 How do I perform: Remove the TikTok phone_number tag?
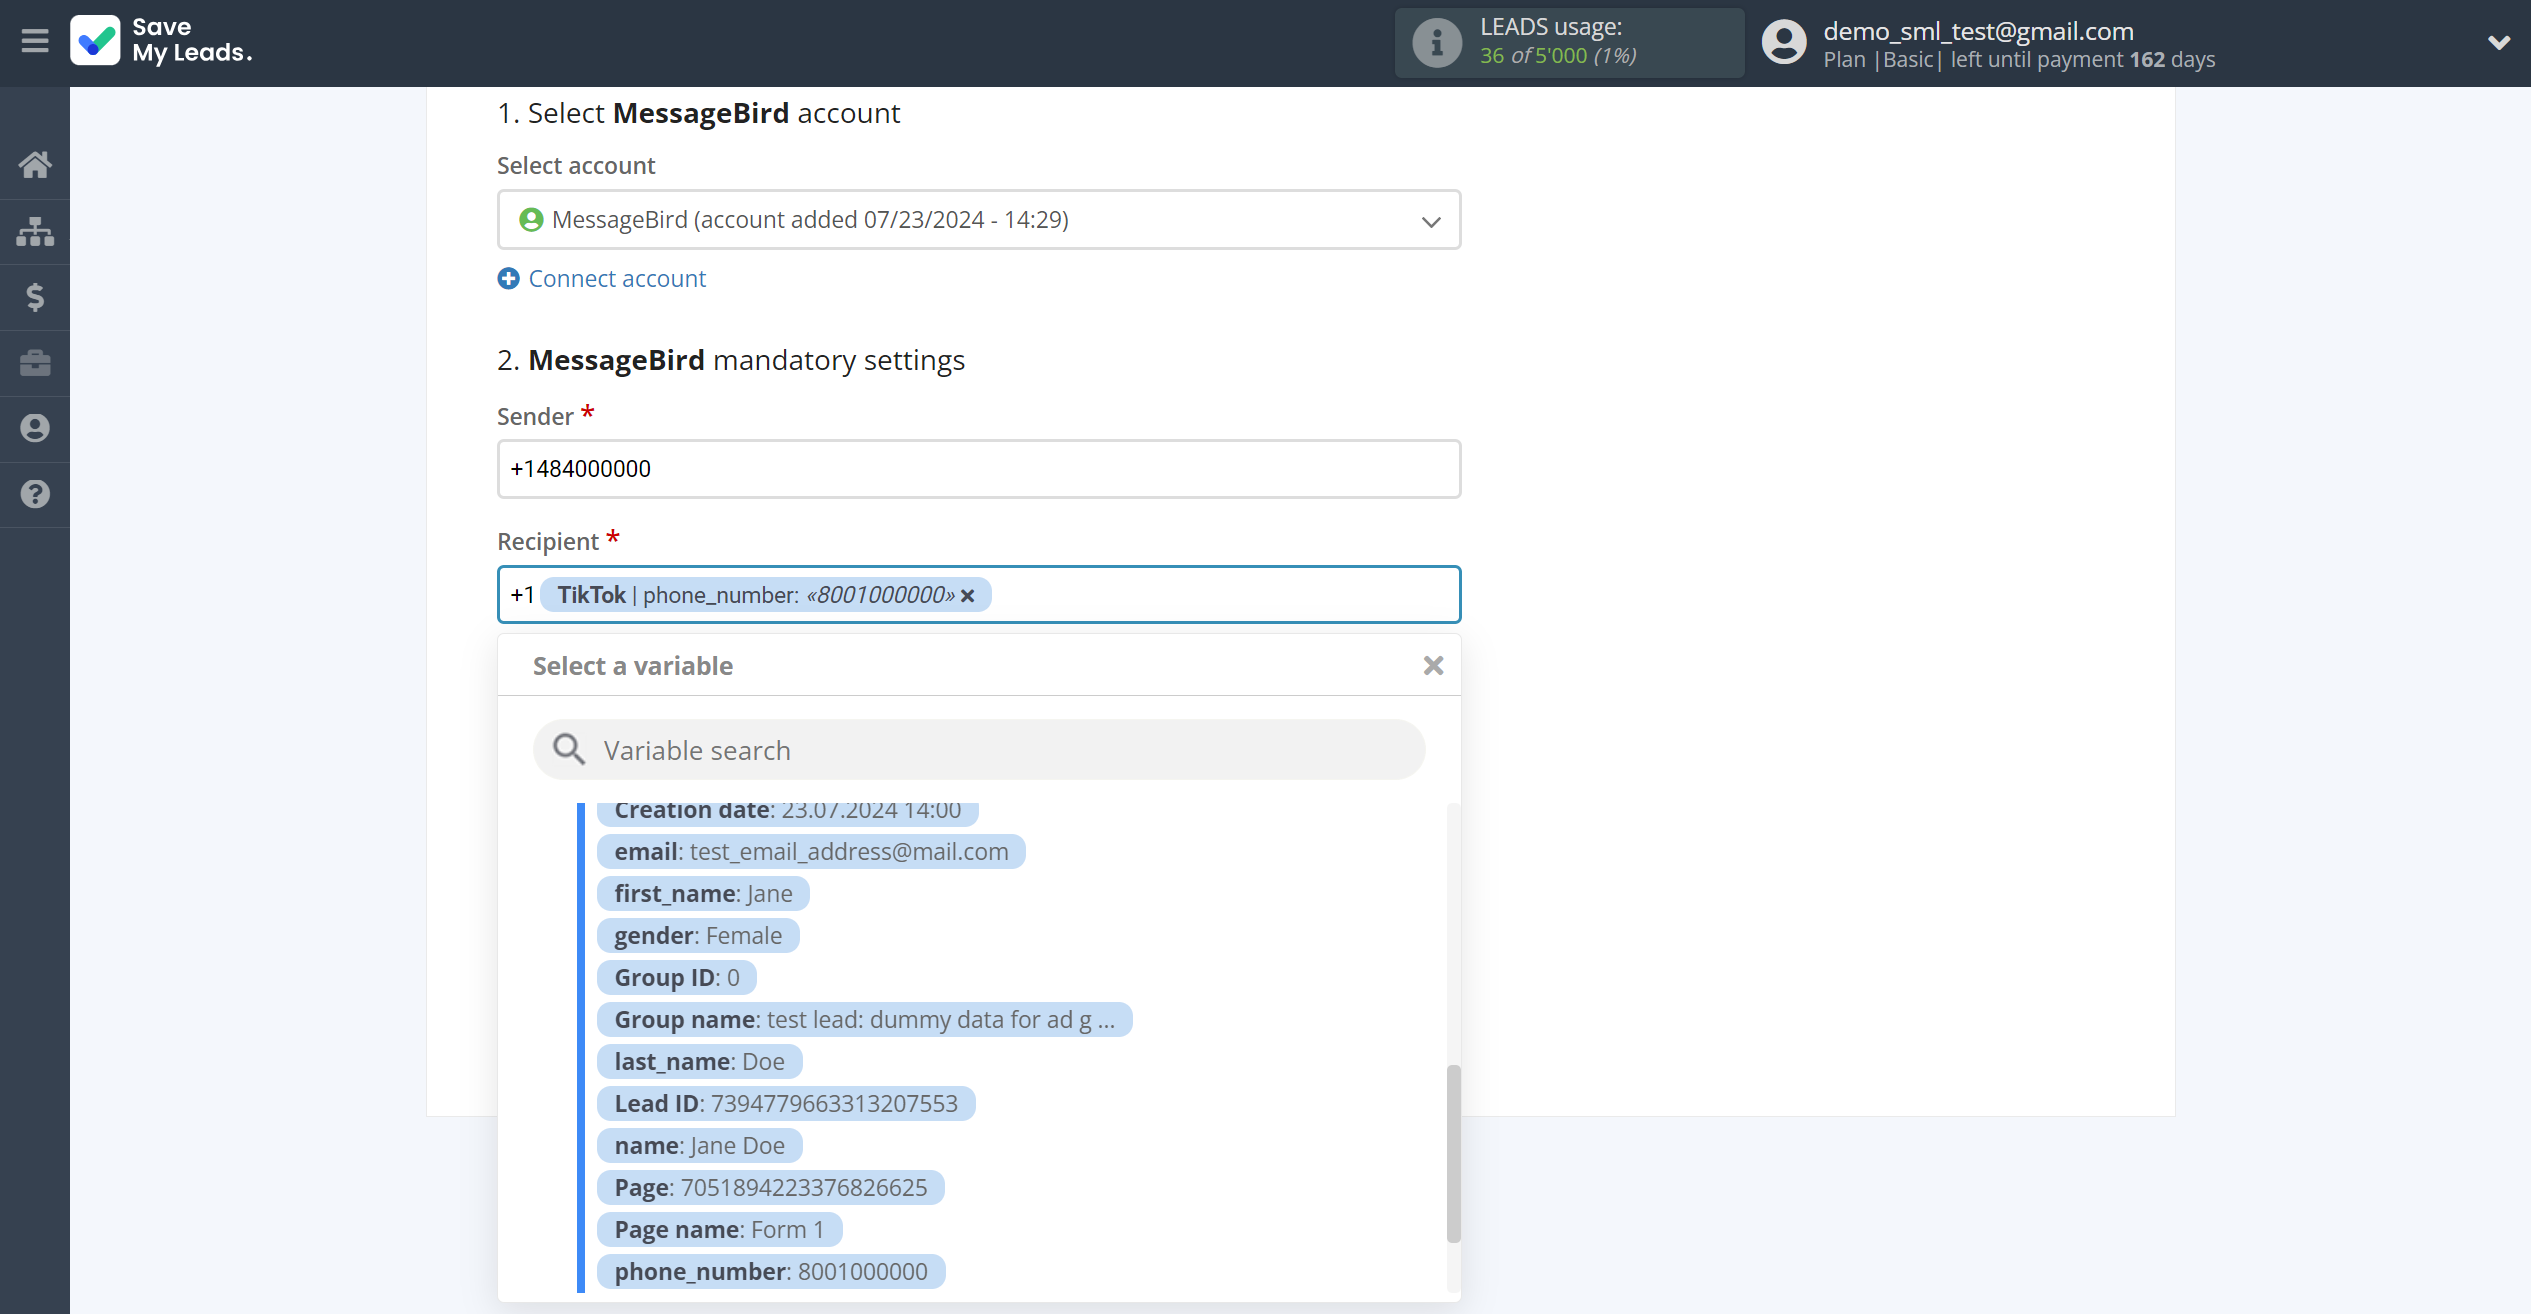967,596
